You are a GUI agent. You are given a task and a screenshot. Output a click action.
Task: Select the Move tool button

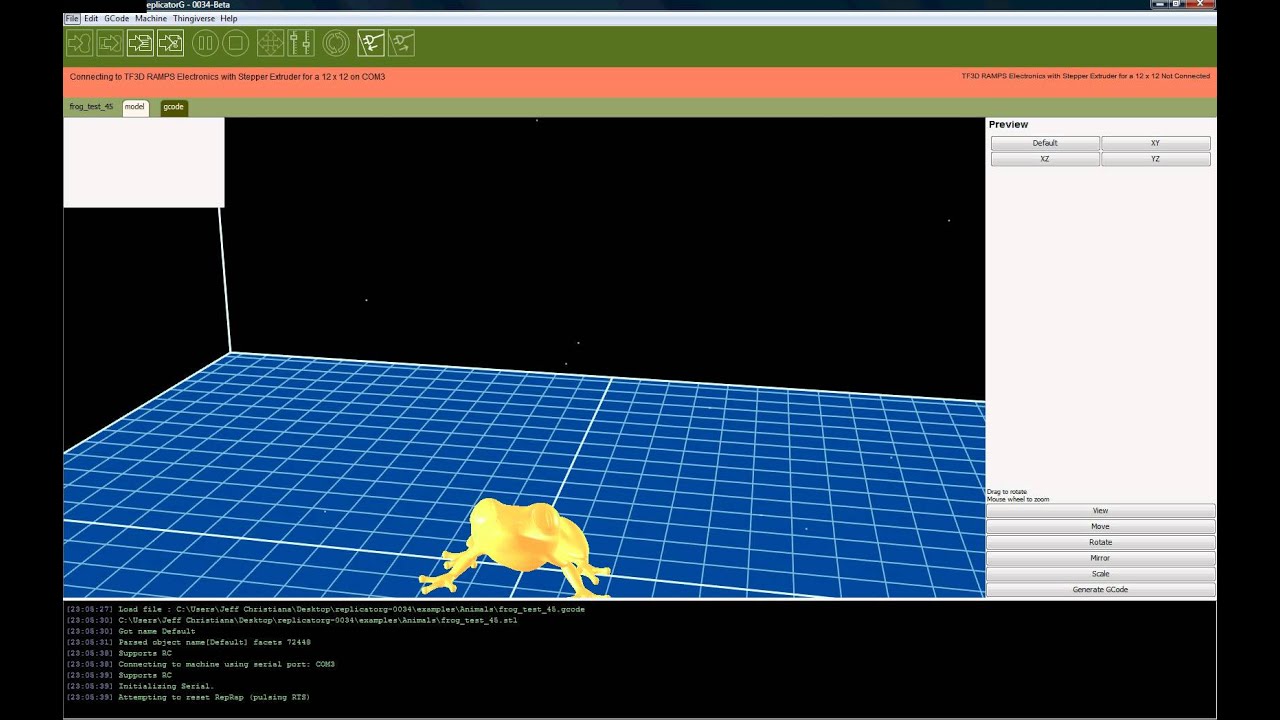coord(1100,526)
